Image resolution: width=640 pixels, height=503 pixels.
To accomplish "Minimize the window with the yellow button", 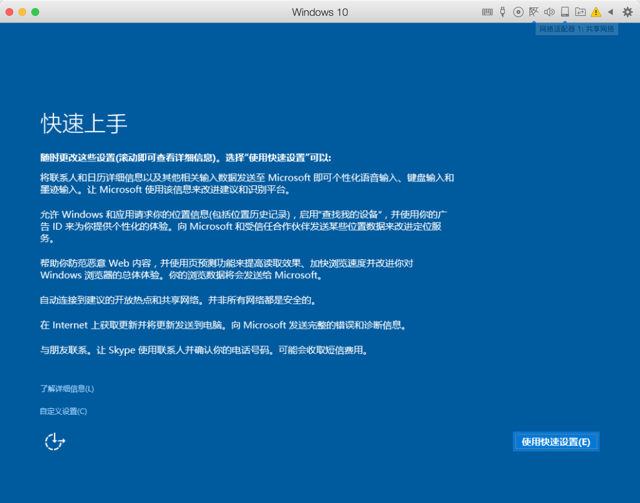I will click(x=22, y=12).
